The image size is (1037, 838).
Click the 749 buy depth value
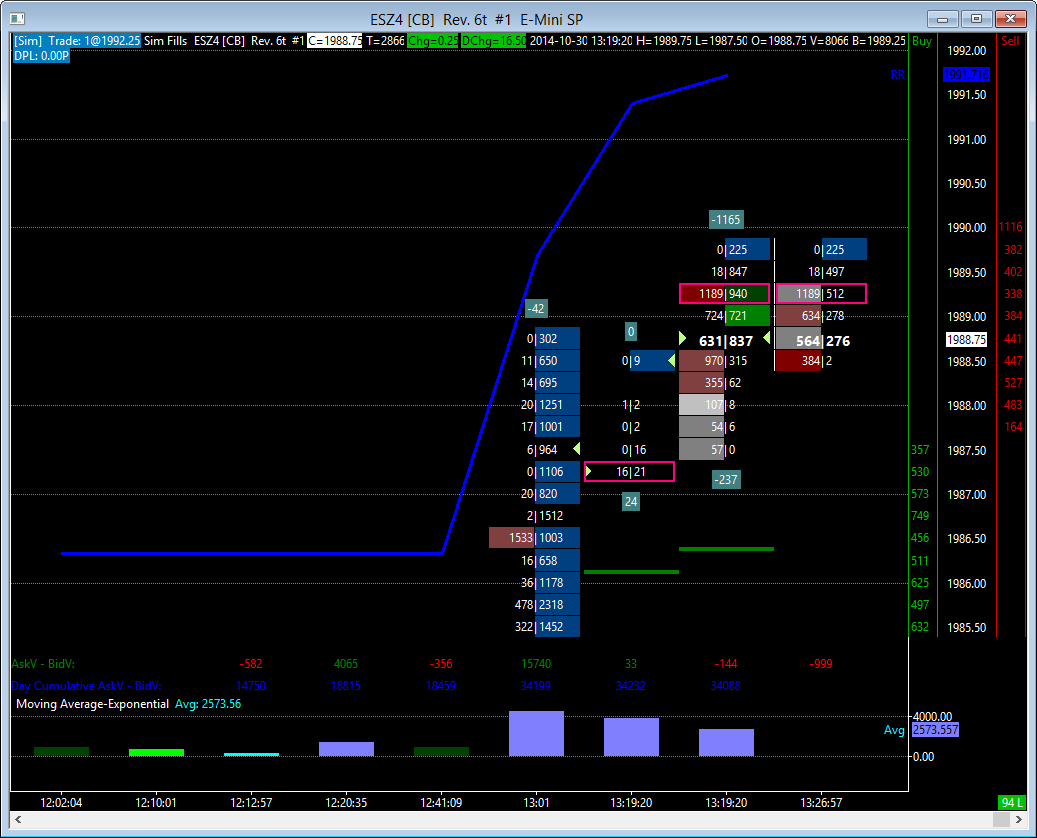click(920, 515)
